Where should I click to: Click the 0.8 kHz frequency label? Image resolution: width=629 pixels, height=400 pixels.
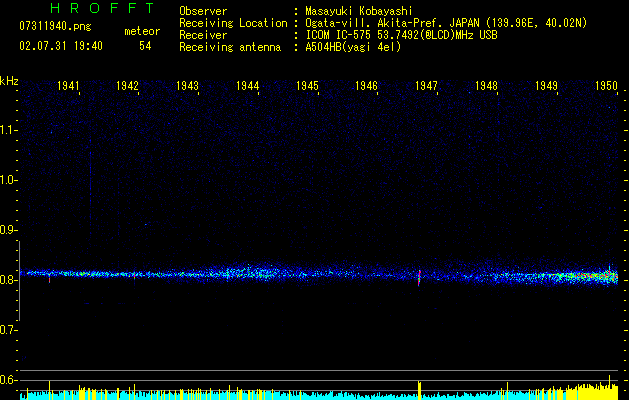[x=8, y=280]
